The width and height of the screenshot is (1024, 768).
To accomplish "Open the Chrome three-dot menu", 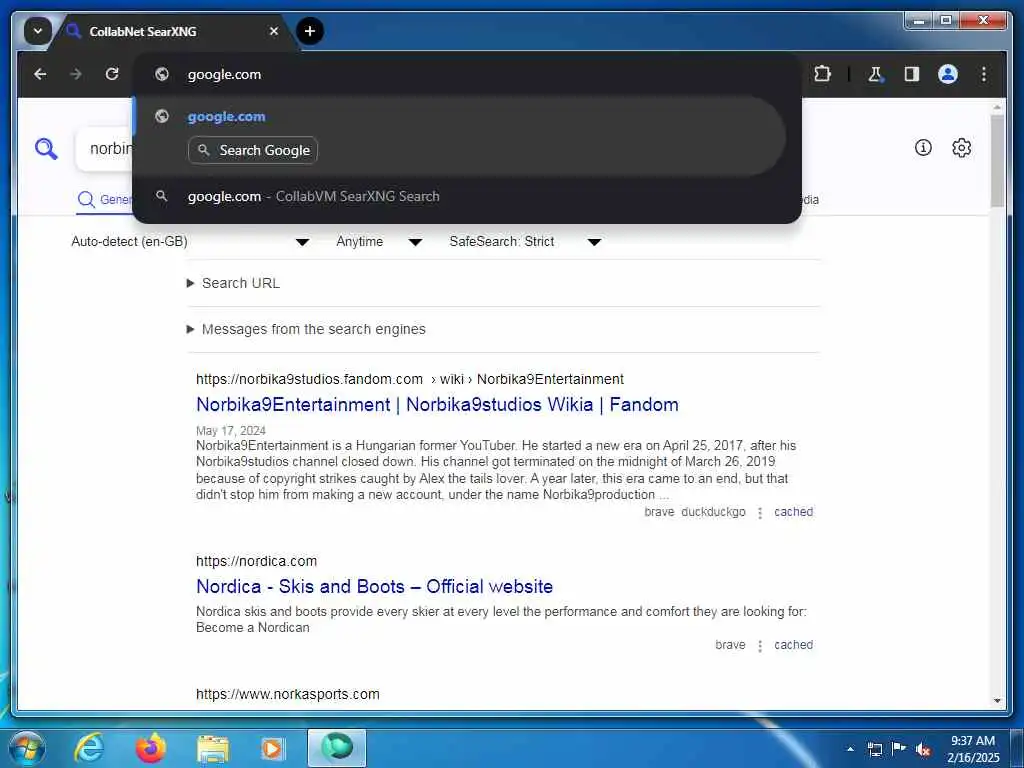I will (x=984, y=74).
